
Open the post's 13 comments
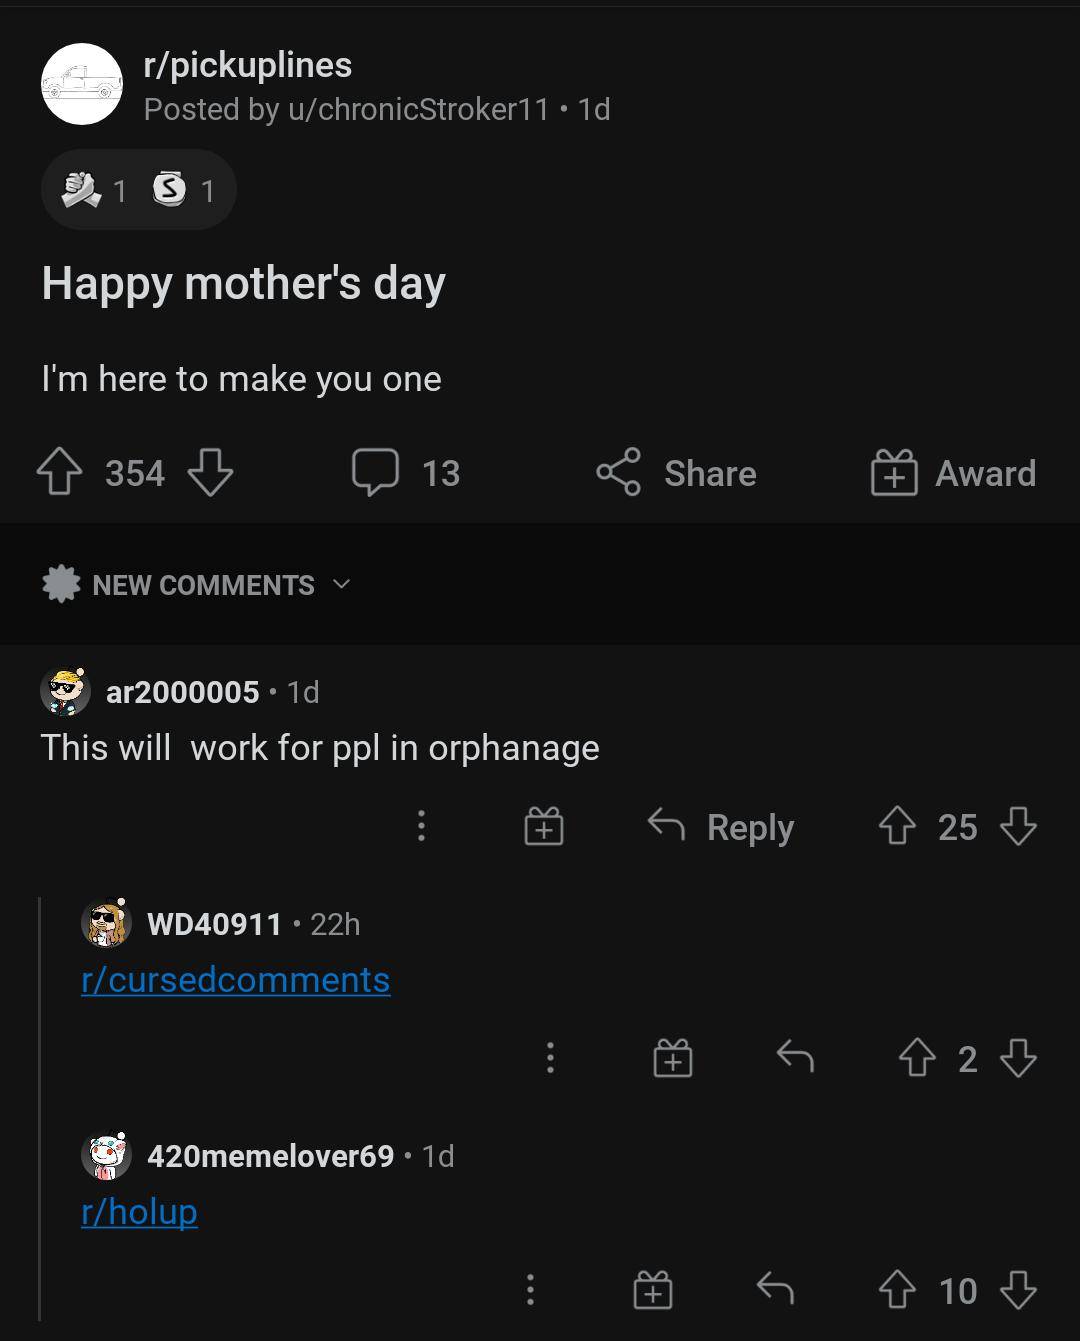pos(405,473)
